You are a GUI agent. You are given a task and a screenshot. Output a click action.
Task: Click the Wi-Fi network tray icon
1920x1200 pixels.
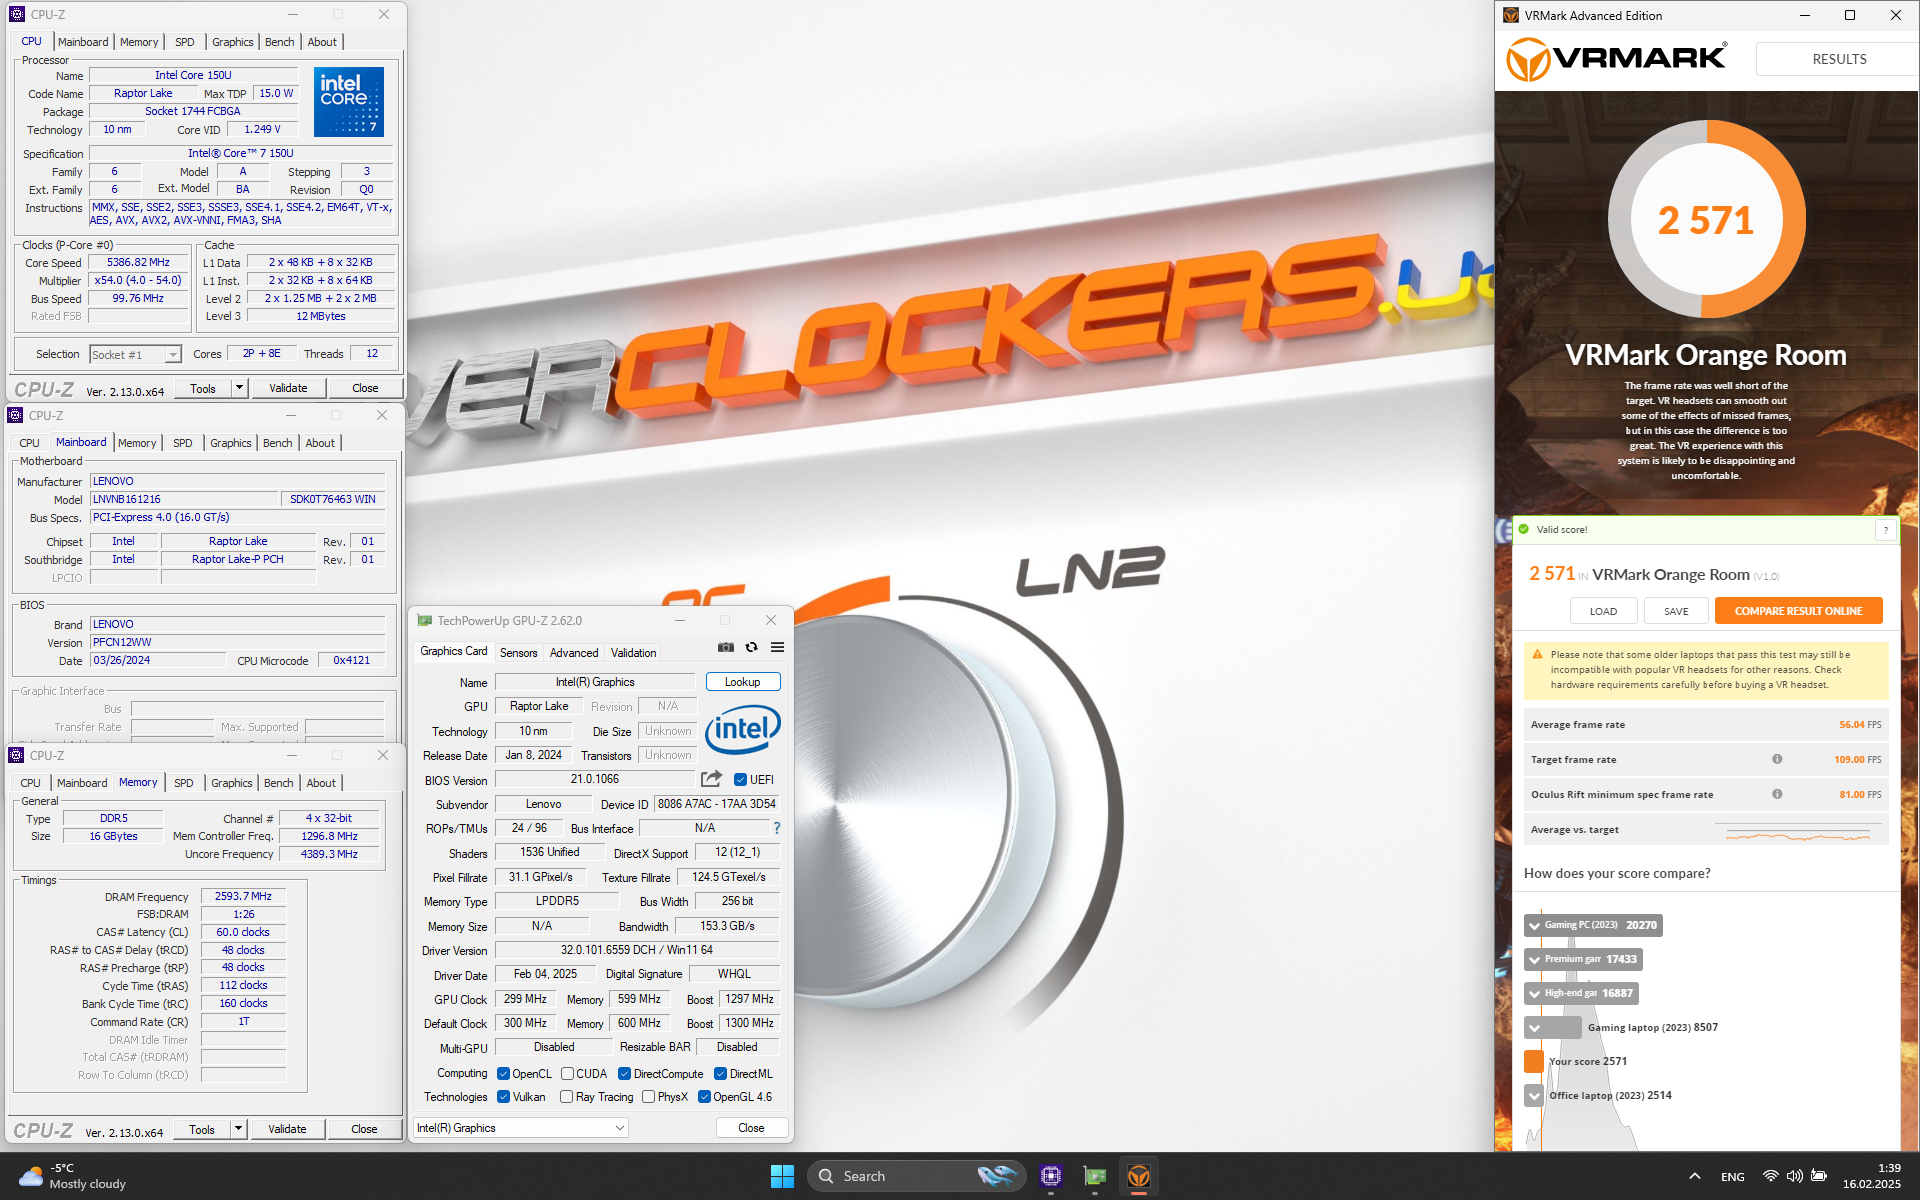[1770, 1176]
